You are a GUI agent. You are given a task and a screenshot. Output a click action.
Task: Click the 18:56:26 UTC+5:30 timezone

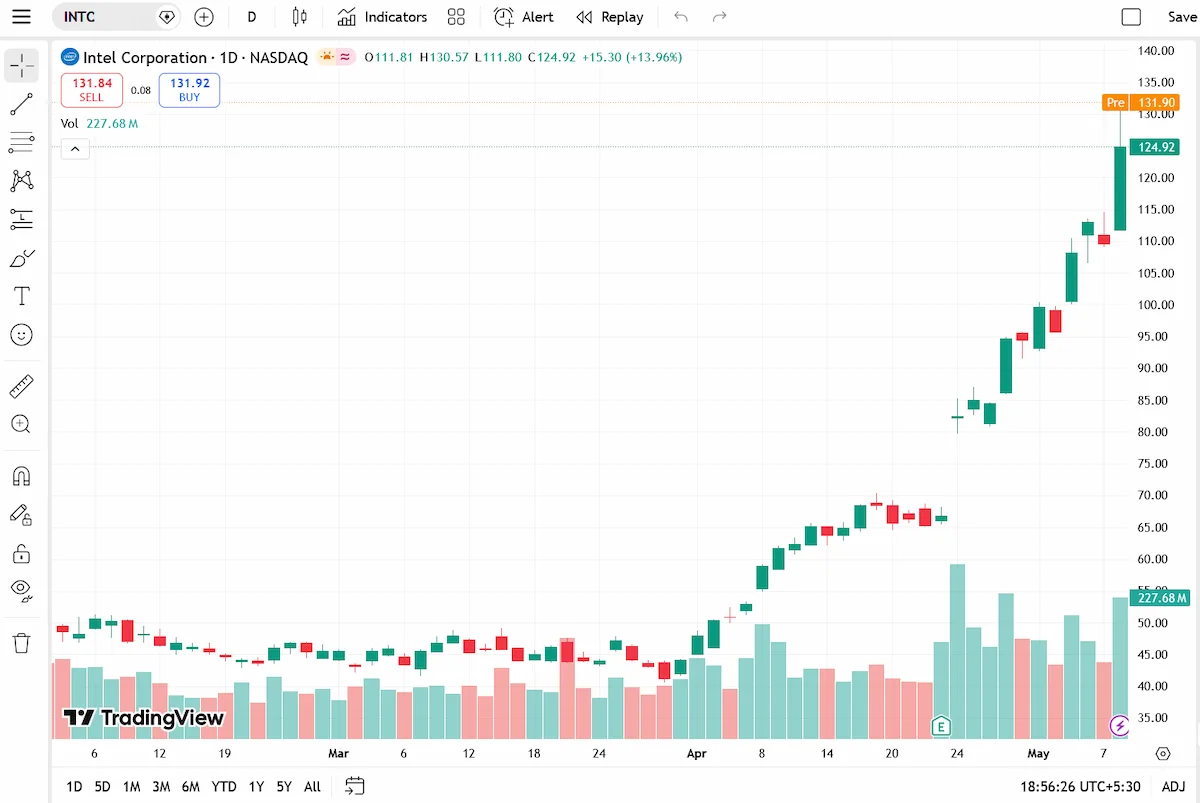pos(1082,786)
